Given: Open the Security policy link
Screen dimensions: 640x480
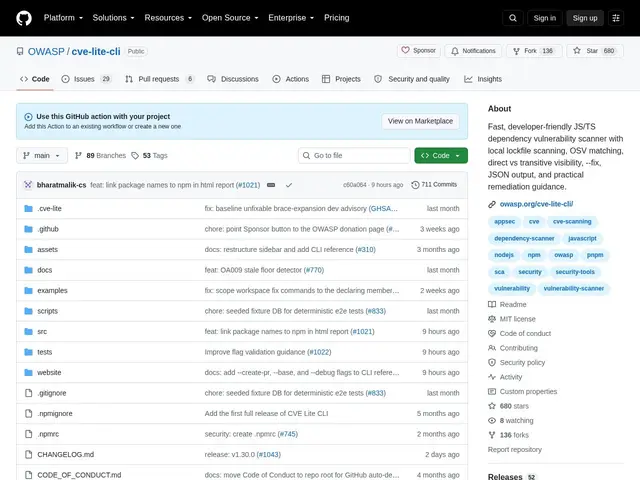Looking at the screenshot, I should [x=517, y=362].
